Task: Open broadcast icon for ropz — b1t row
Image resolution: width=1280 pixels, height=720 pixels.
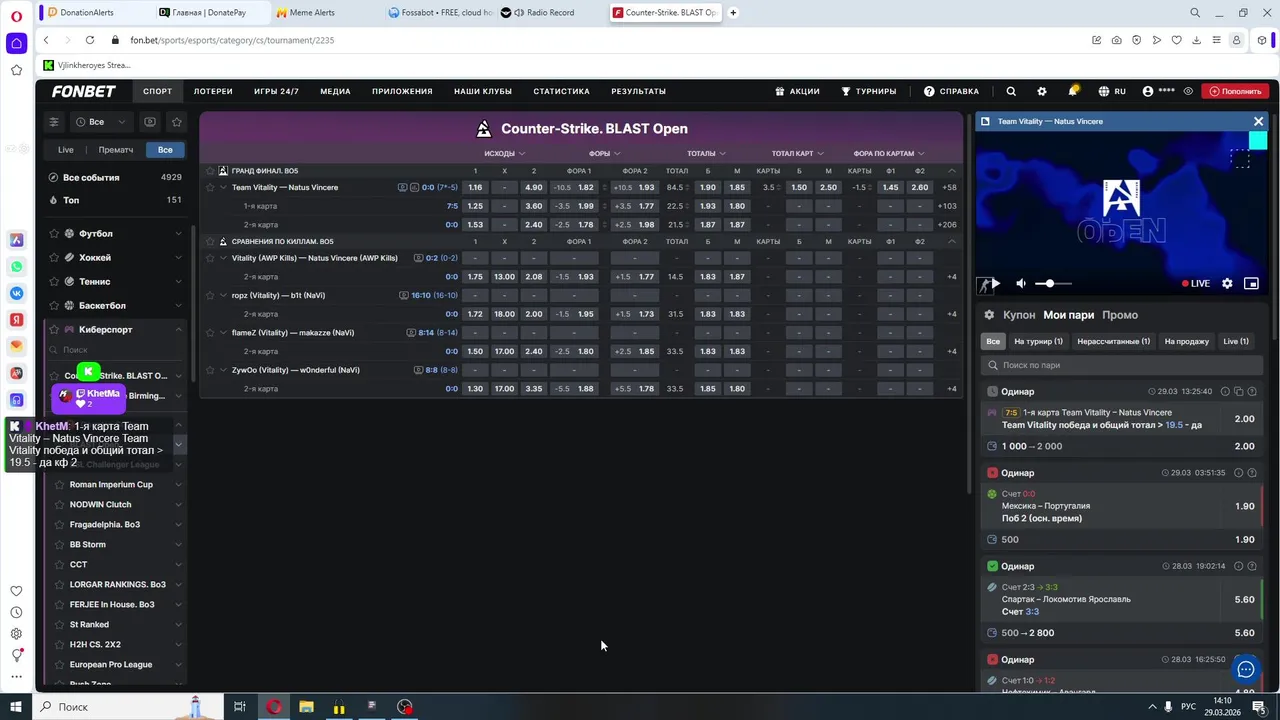Action: point(403,295)
